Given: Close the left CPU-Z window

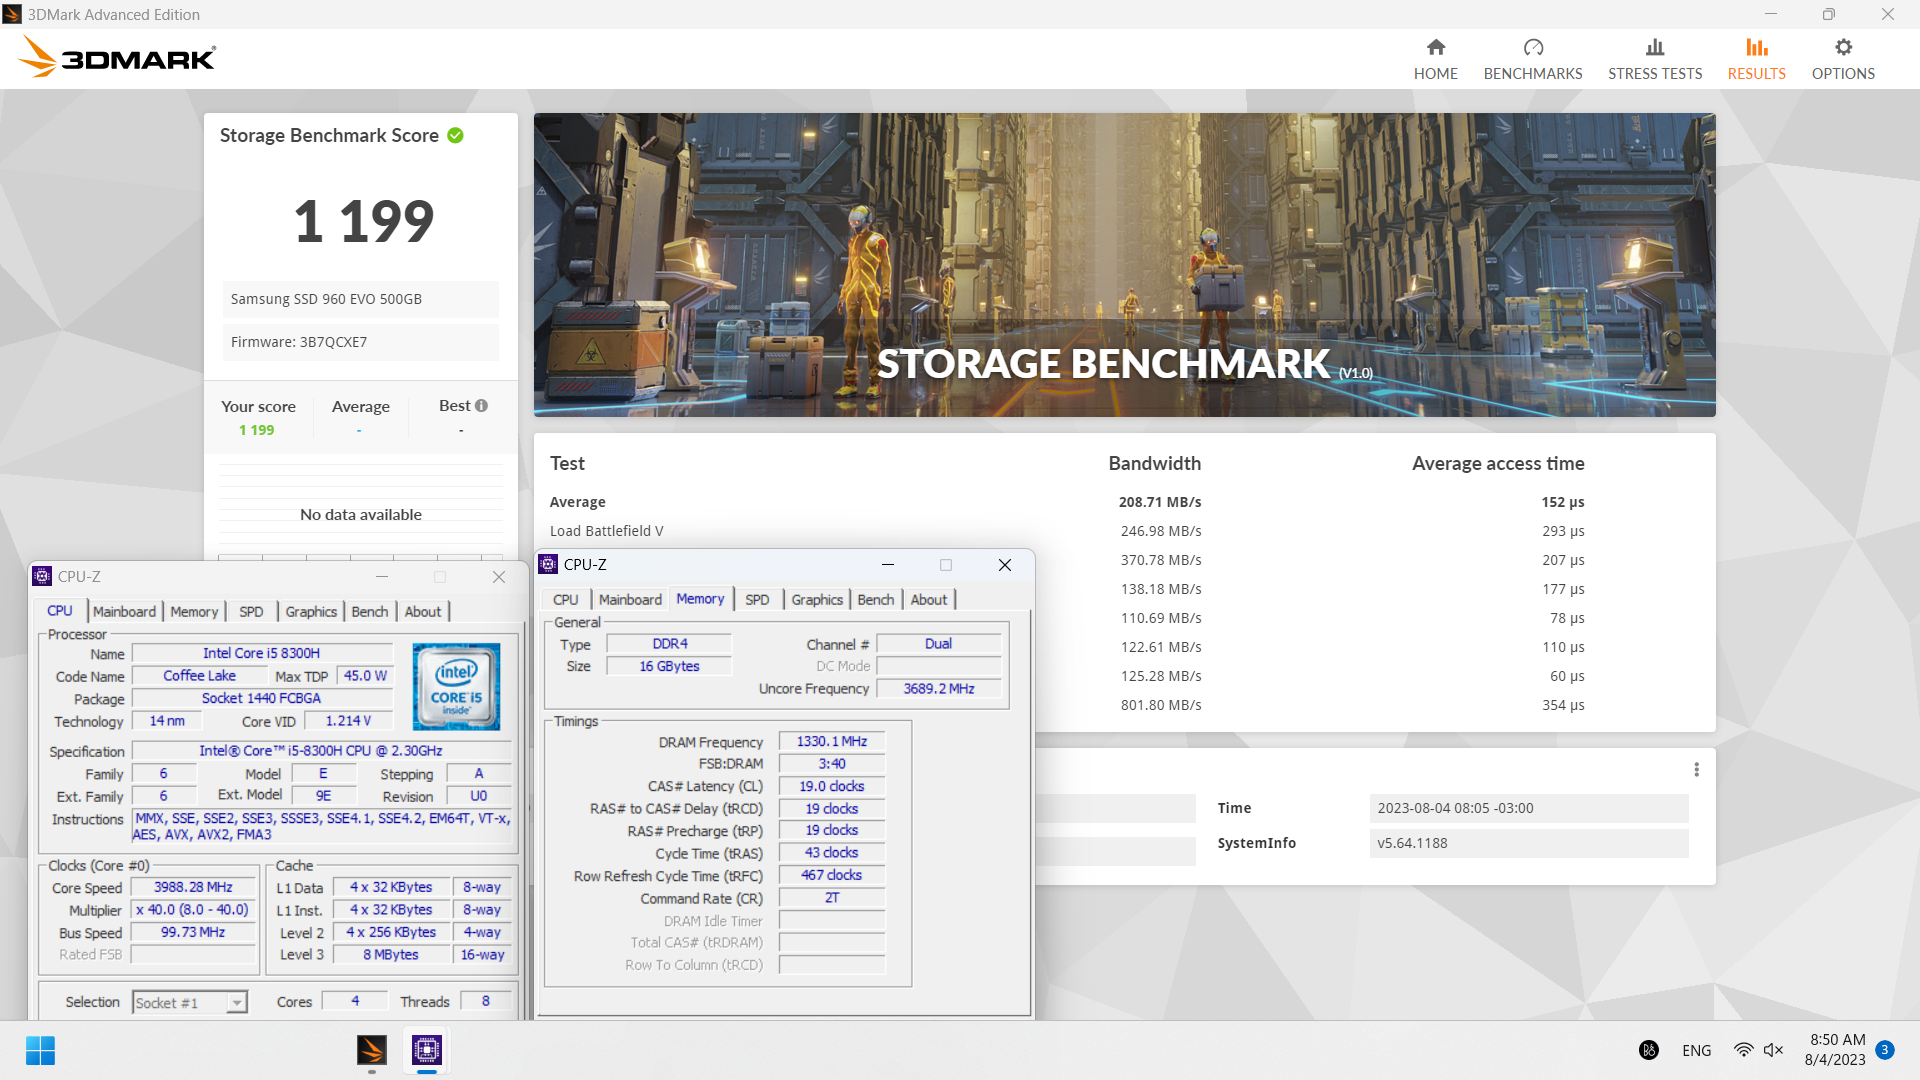Looking at the screenshot, I should pos(499,577).
